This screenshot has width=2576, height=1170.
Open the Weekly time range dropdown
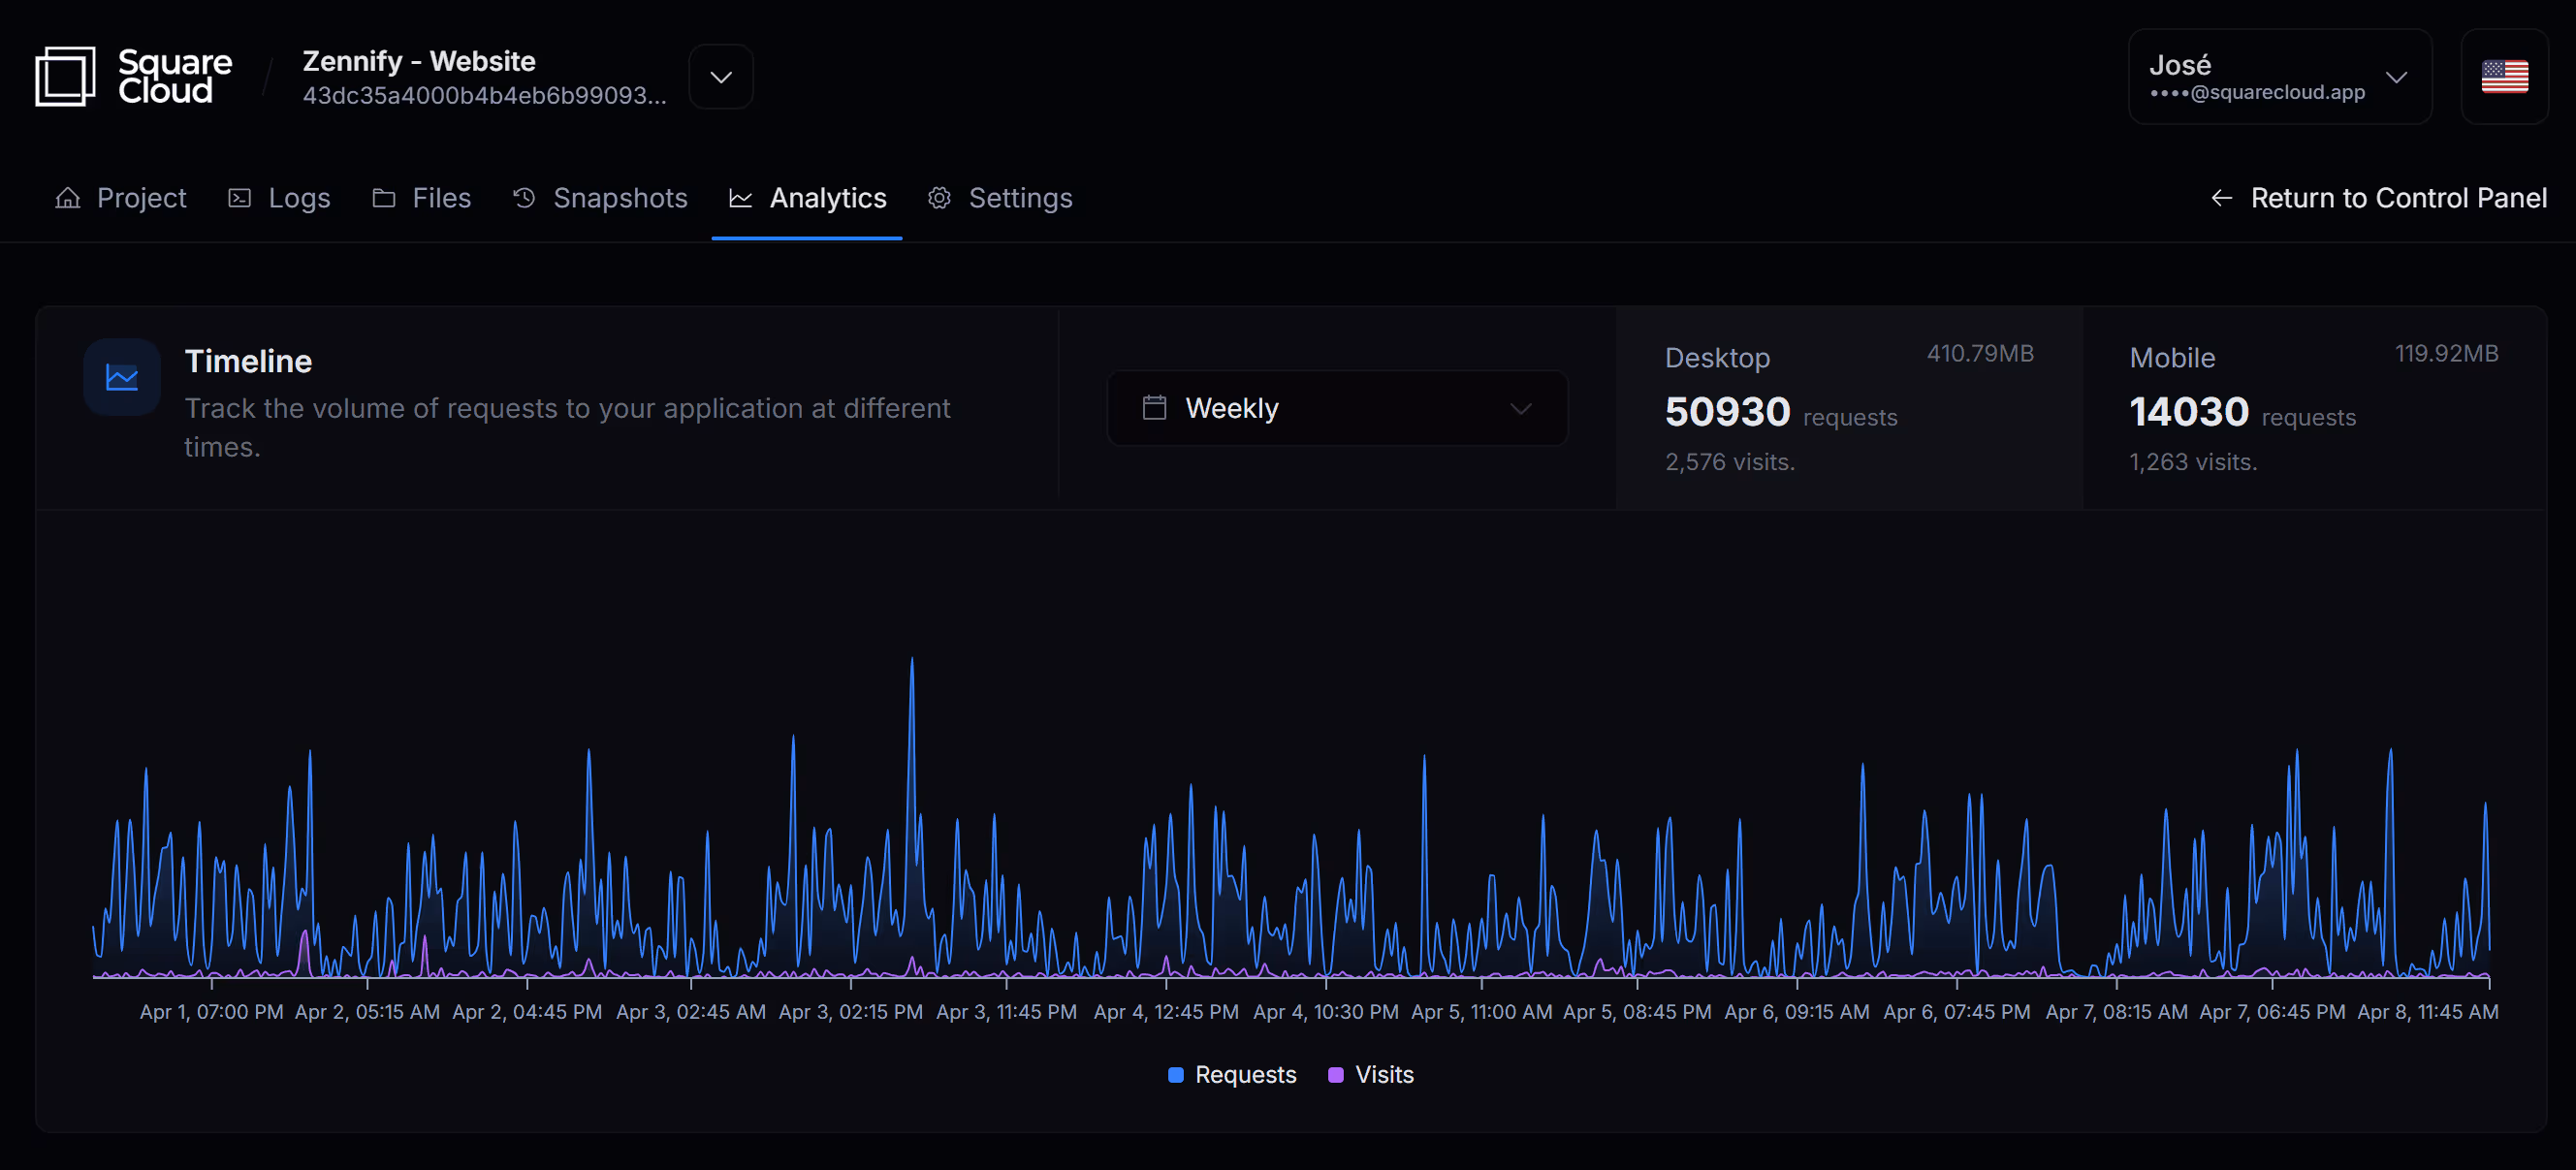click(x=1337, y=408)
